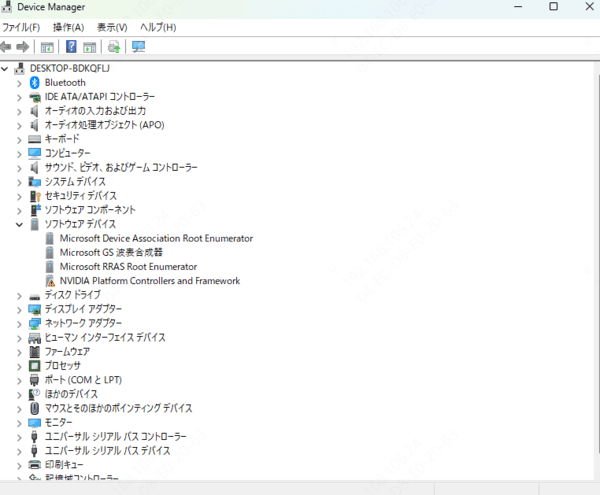
Task: Select Microsoft RRAS Root Enumerator device
Action: click(128, 267)
